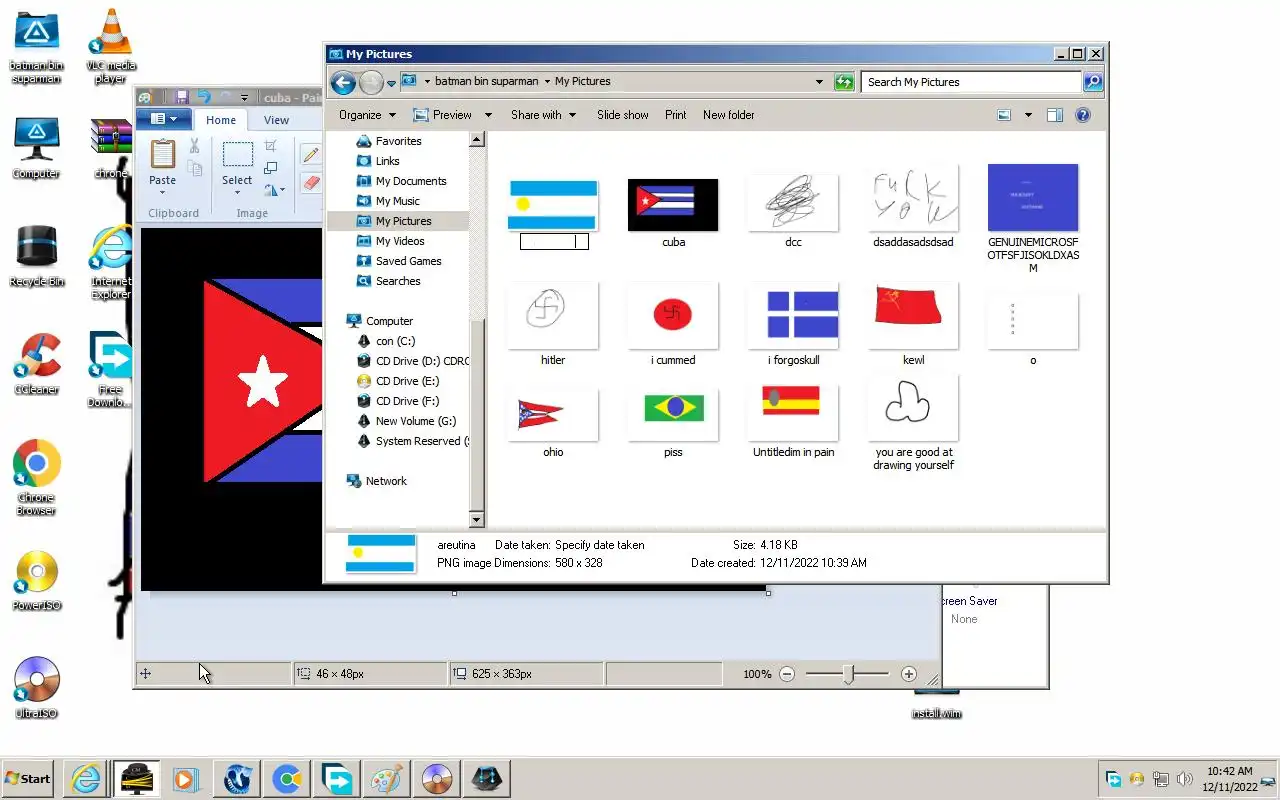Open the VLC media player desktop shortcut
This screenshot has width=1280, height=800.
110,46
